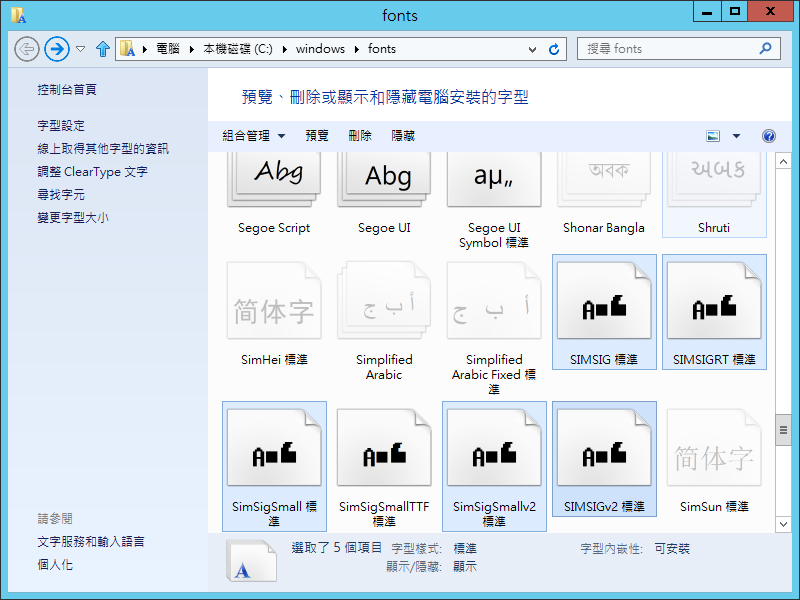The width and height of the screenshot is (800, 600).
Task: Select 本機磁碟 (C:) breadcrumb
Action: tap(238, 49)
